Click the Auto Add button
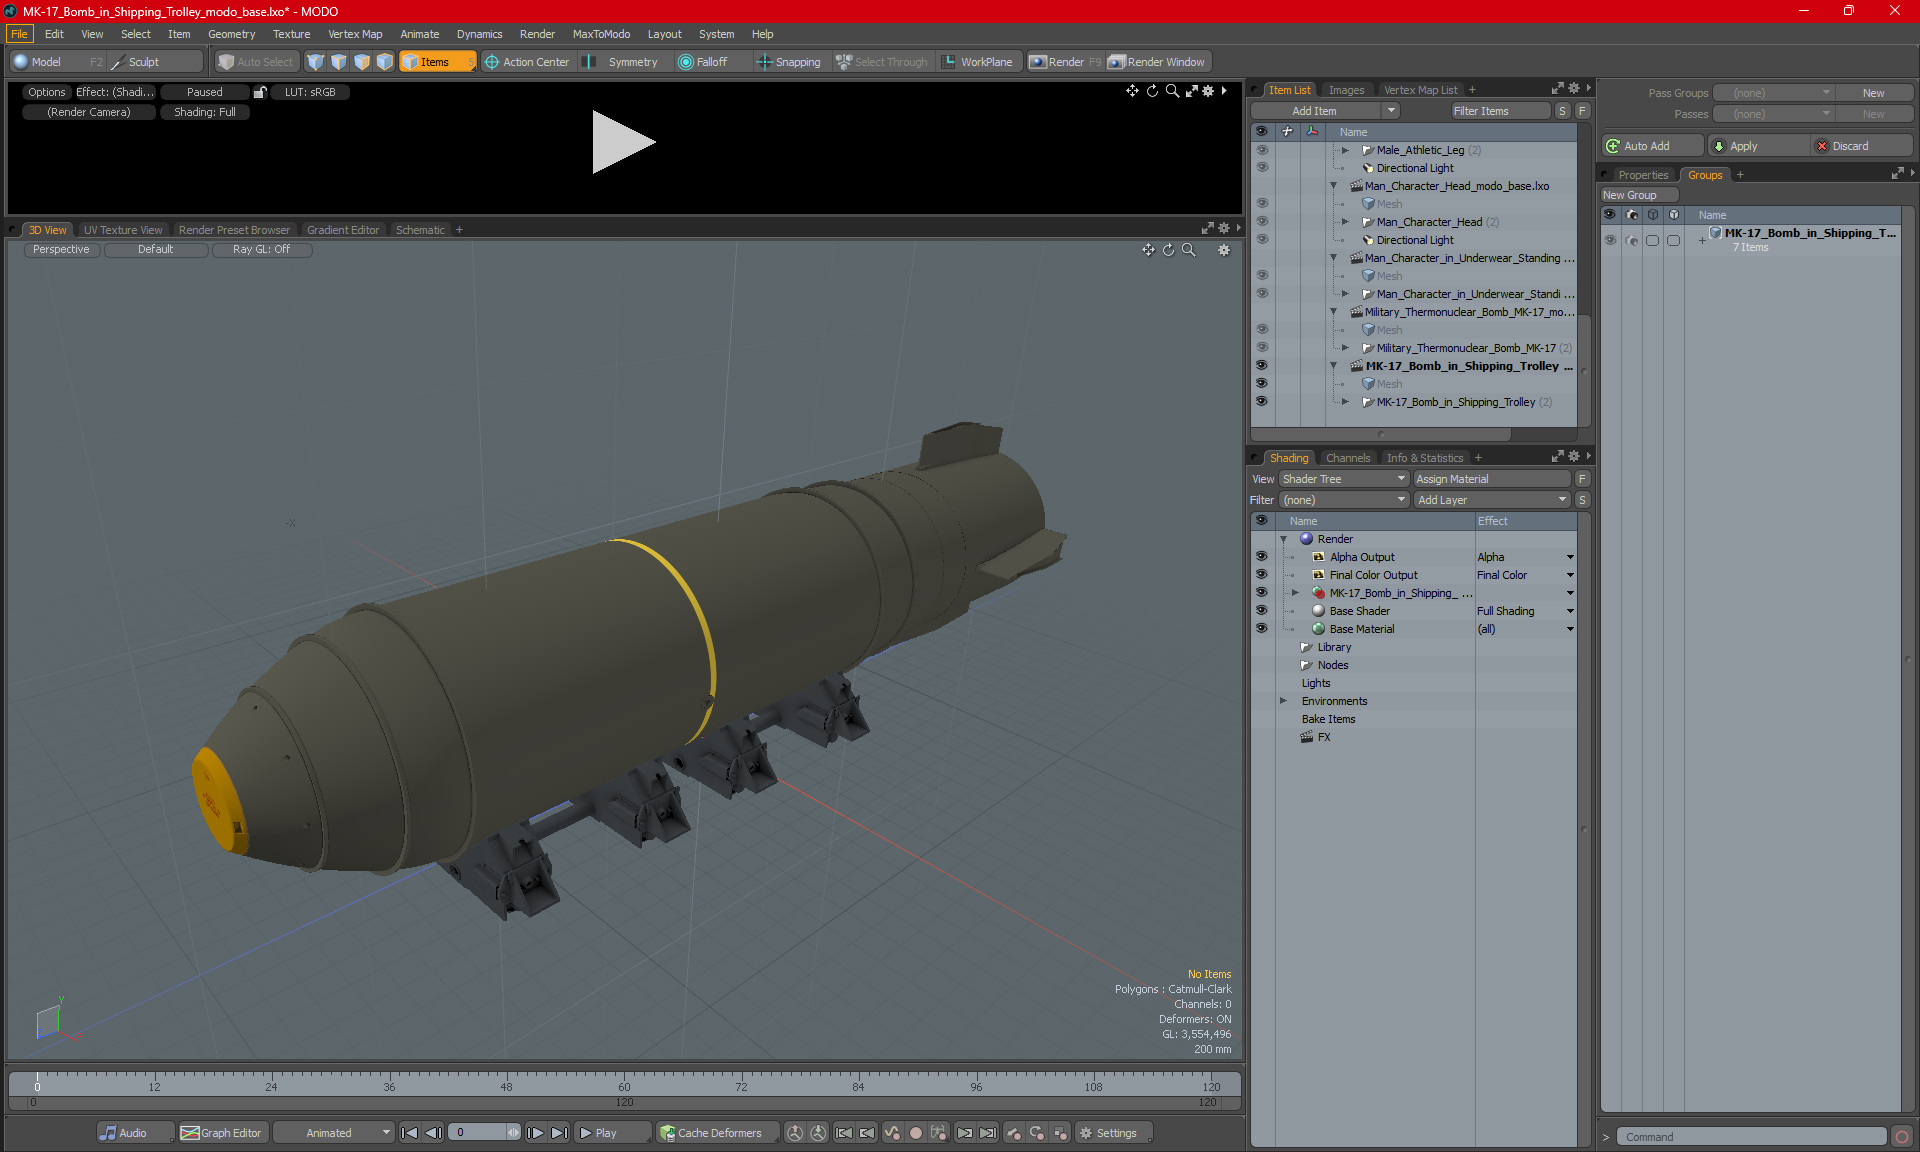 click(1645, 146)
